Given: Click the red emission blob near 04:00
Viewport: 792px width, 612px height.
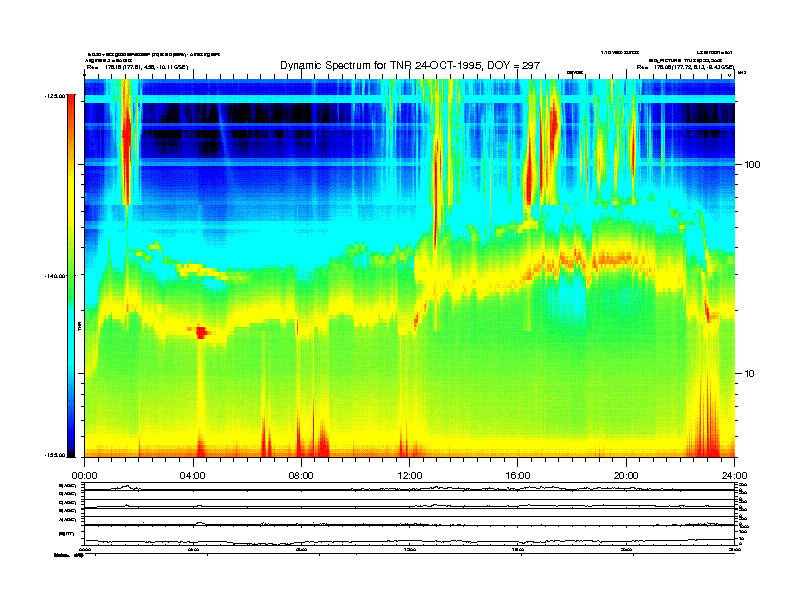Looking at the screenshot, I should coord(201,332).
